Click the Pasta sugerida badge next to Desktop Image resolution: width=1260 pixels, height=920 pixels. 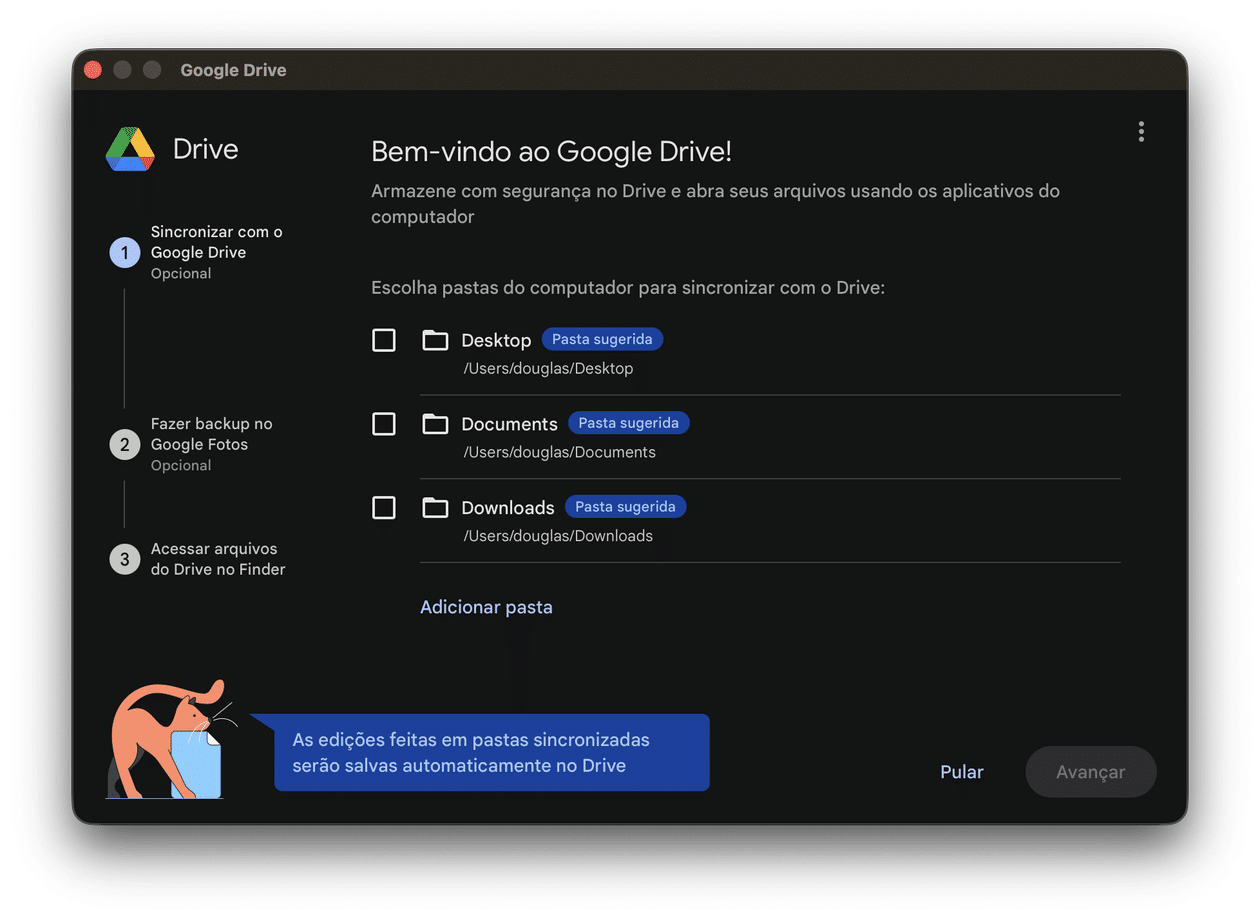(x=602, y=339)
